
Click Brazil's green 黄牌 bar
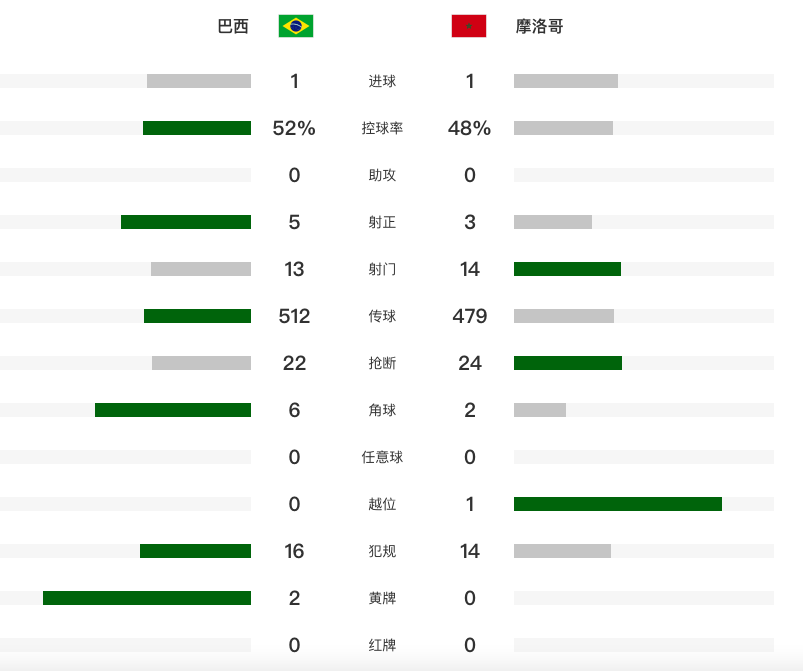[x=147, y=598]
